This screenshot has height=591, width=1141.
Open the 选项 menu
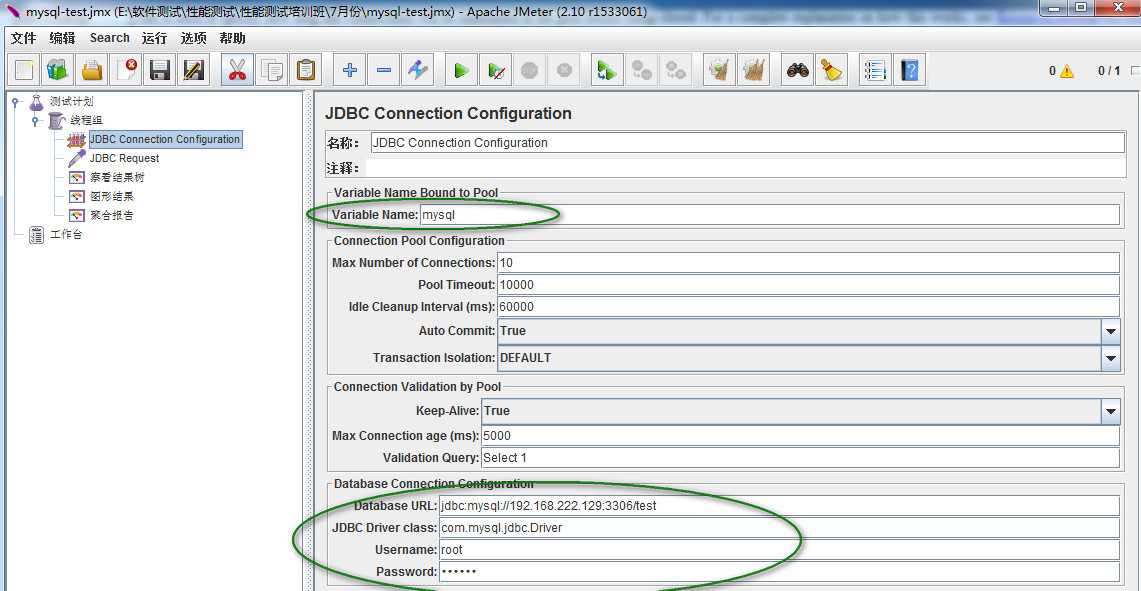pyautogui.click(x=194, y=39)
